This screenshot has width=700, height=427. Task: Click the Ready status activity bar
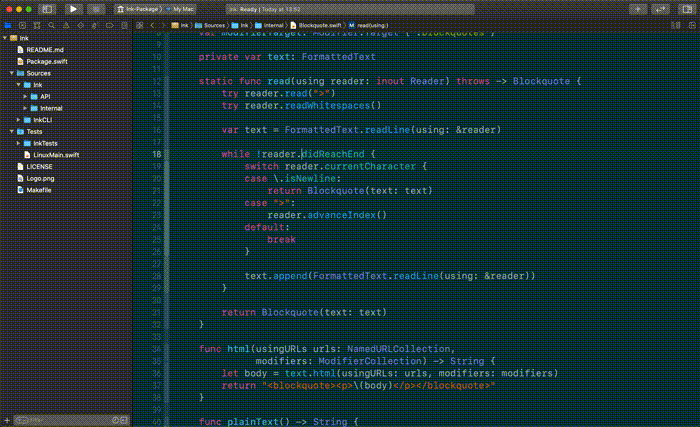coord(350,9)
